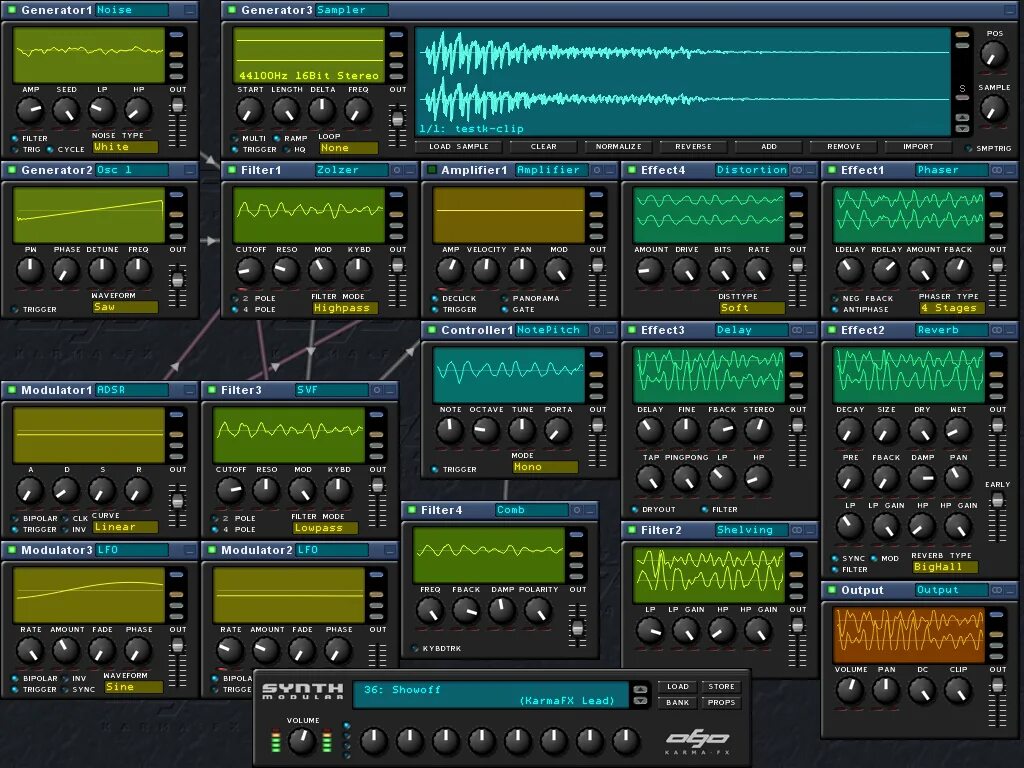The height and width of the screenshot is (768, 1024).
Task: Click the PROPS button
Action: pos(721,703)
